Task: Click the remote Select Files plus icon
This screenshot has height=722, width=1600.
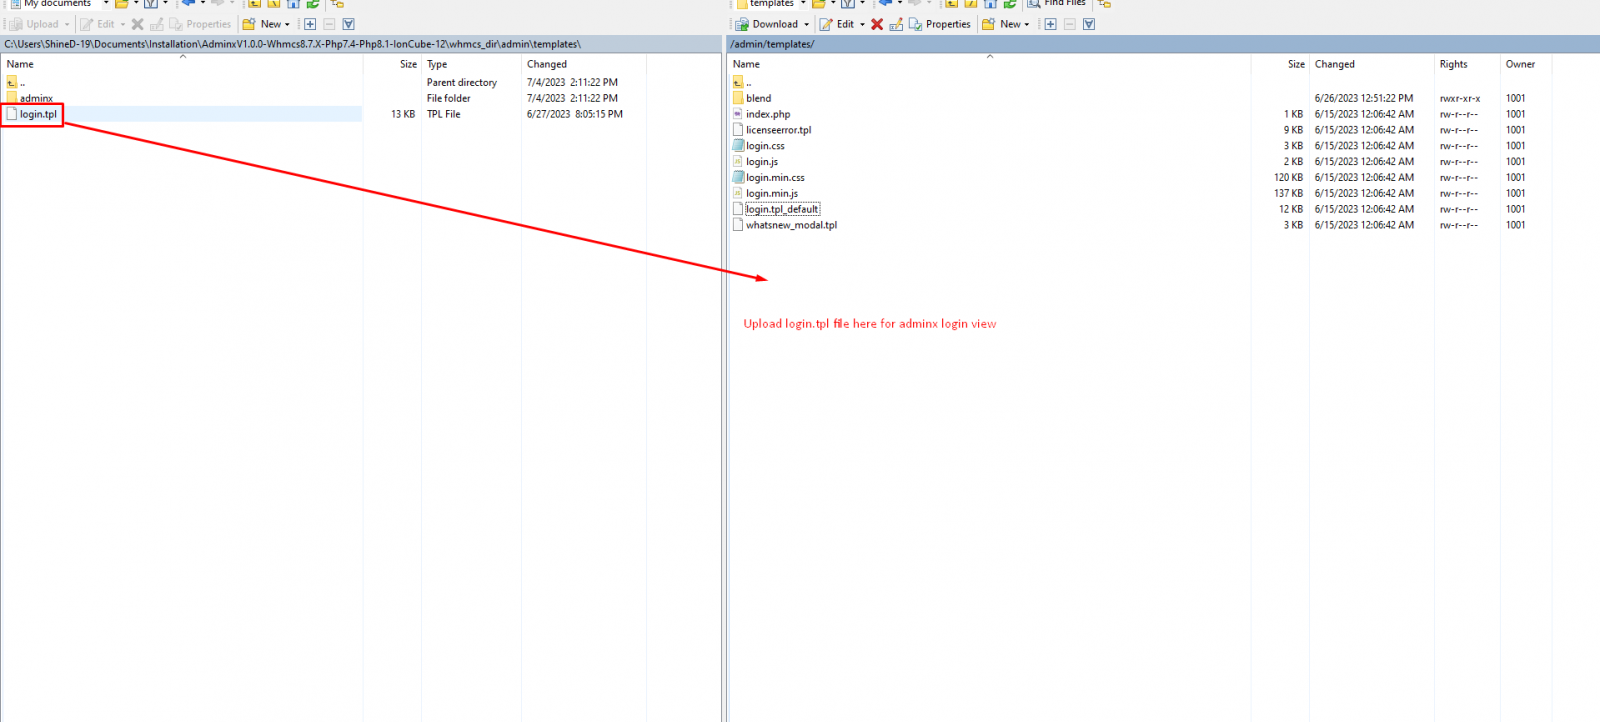Action: 1050,24
